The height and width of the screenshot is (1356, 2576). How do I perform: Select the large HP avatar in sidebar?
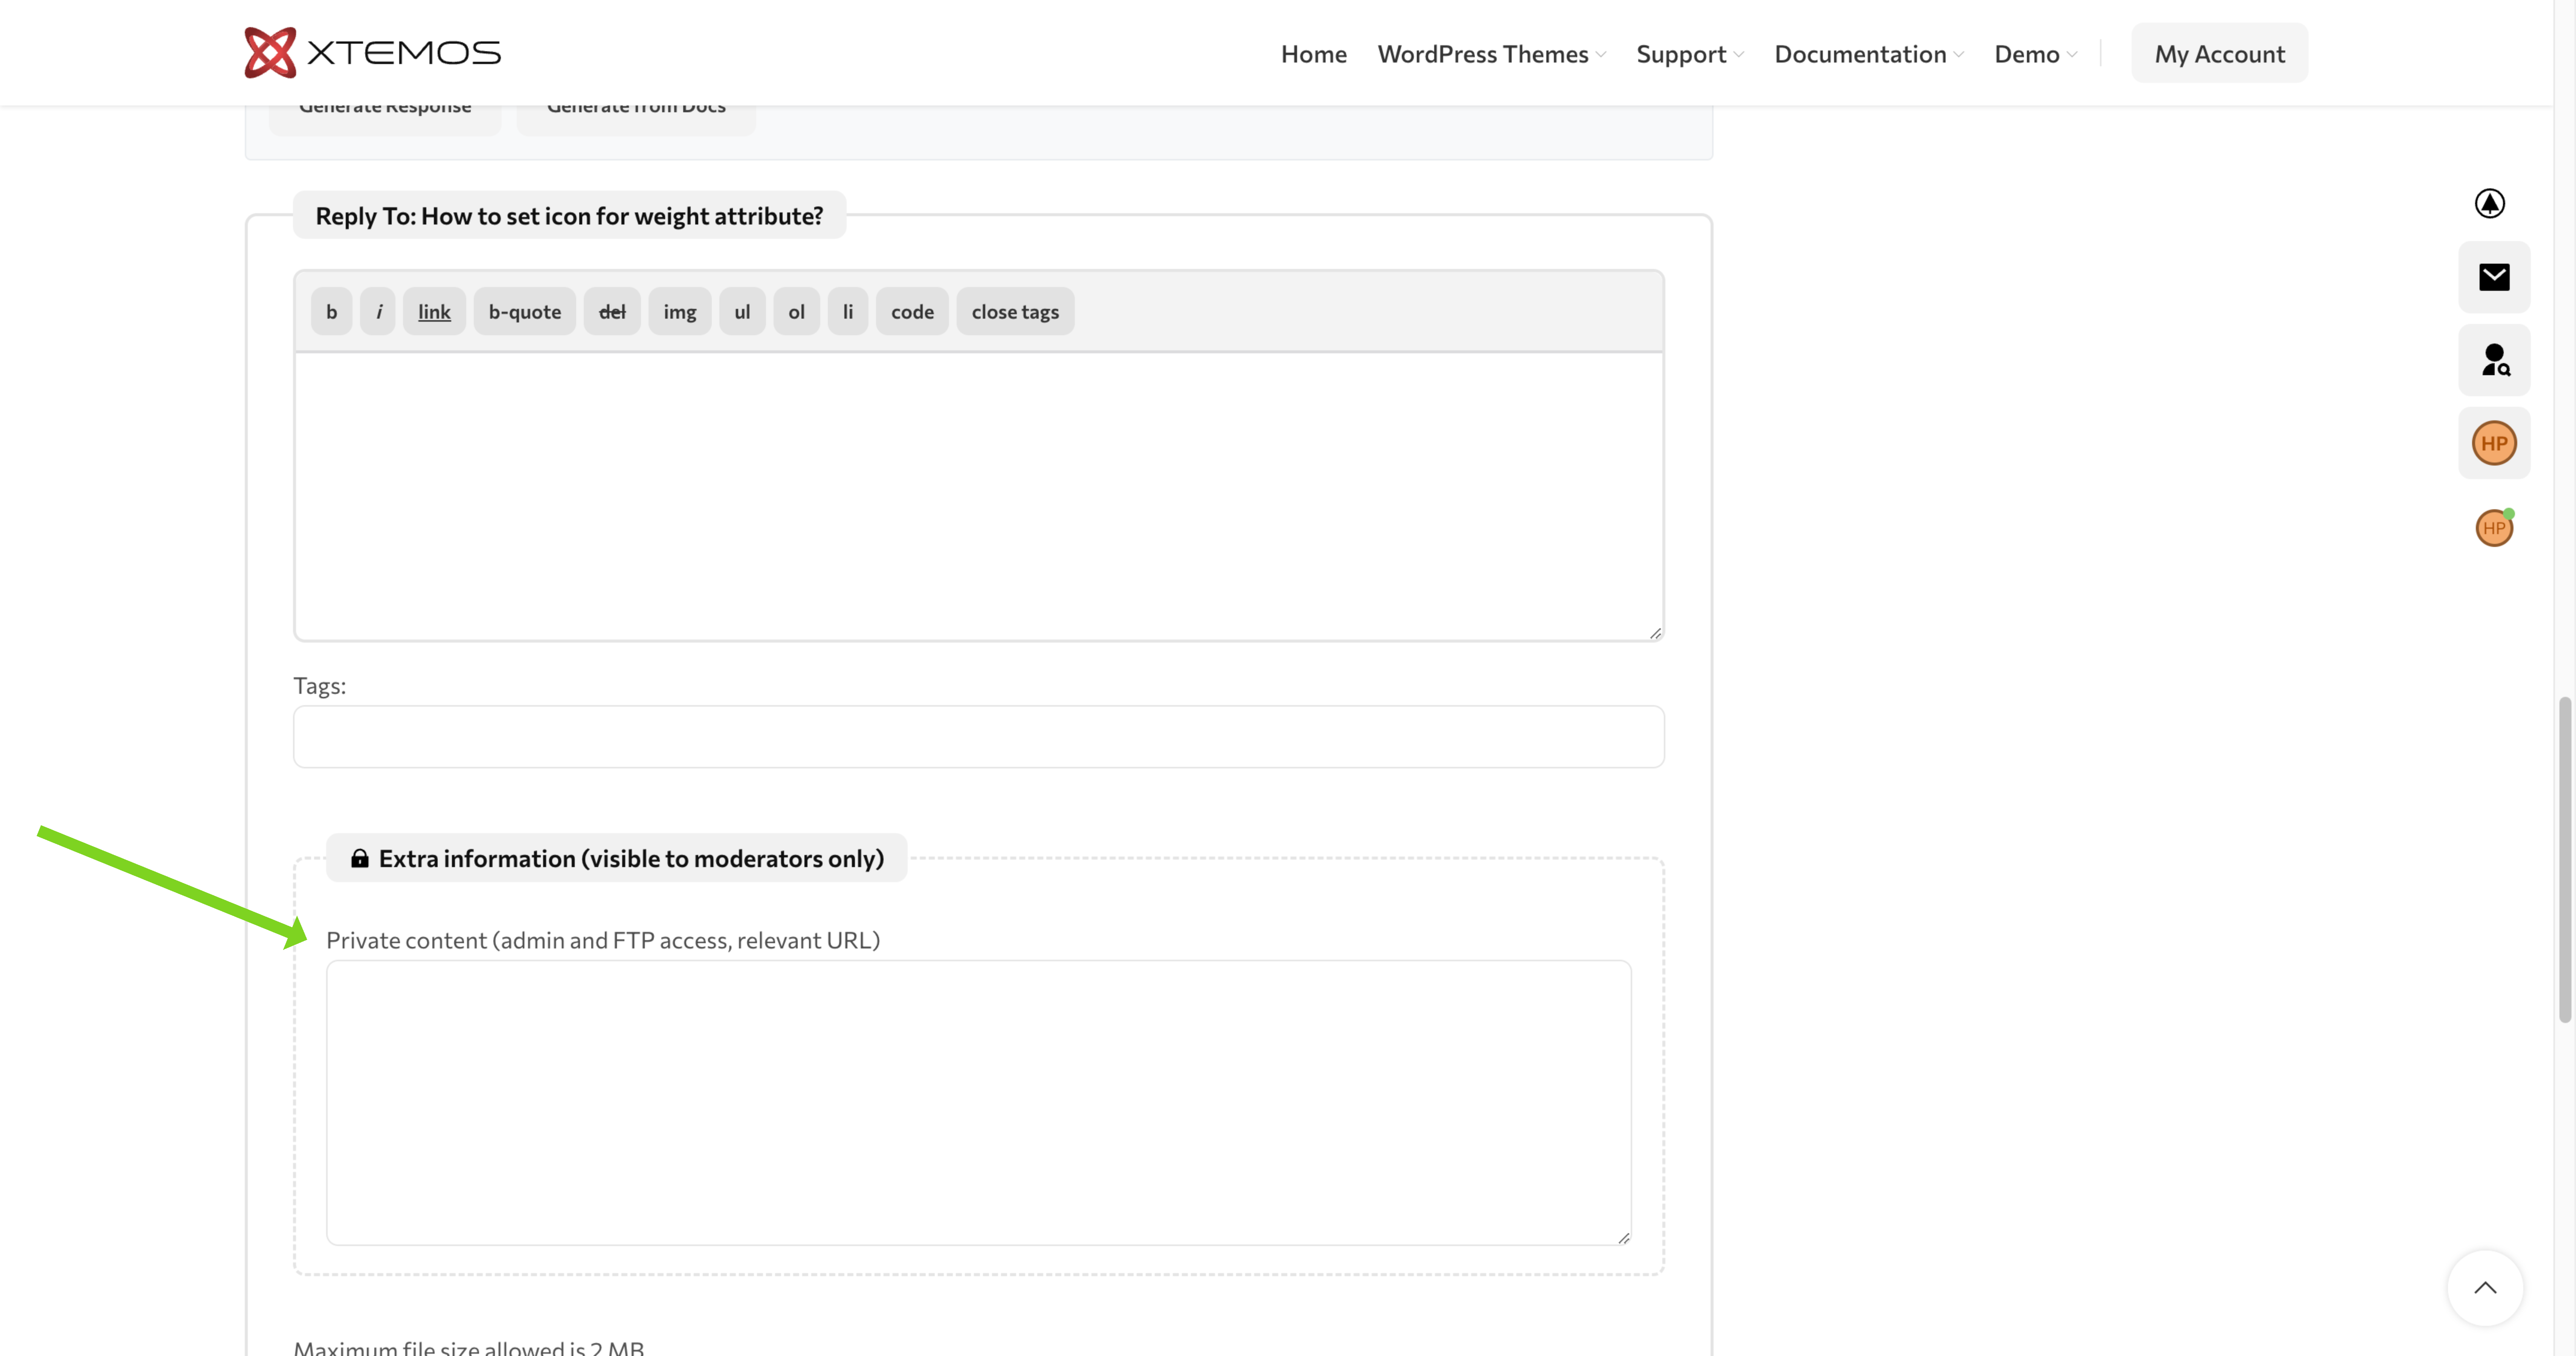[2494, 443]
